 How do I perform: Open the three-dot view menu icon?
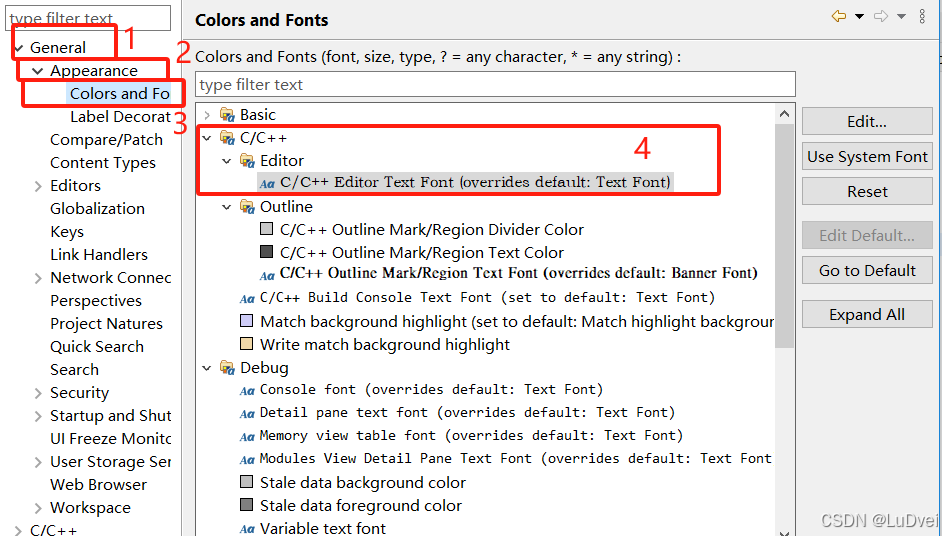pyautogui.click(x=922, y=16)
